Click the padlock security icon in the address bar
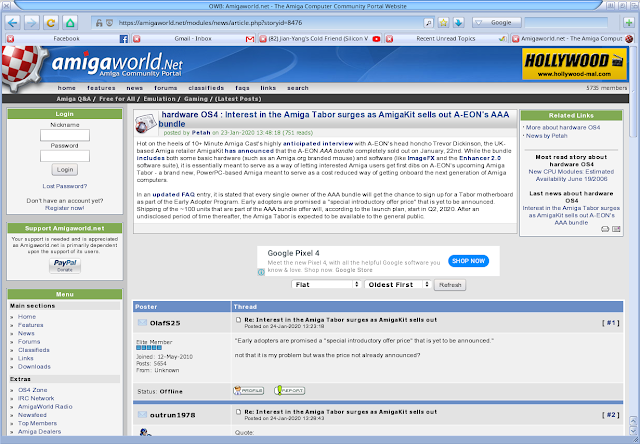Image resolution: width=640 pixels, height=444 pixels. 99,23
